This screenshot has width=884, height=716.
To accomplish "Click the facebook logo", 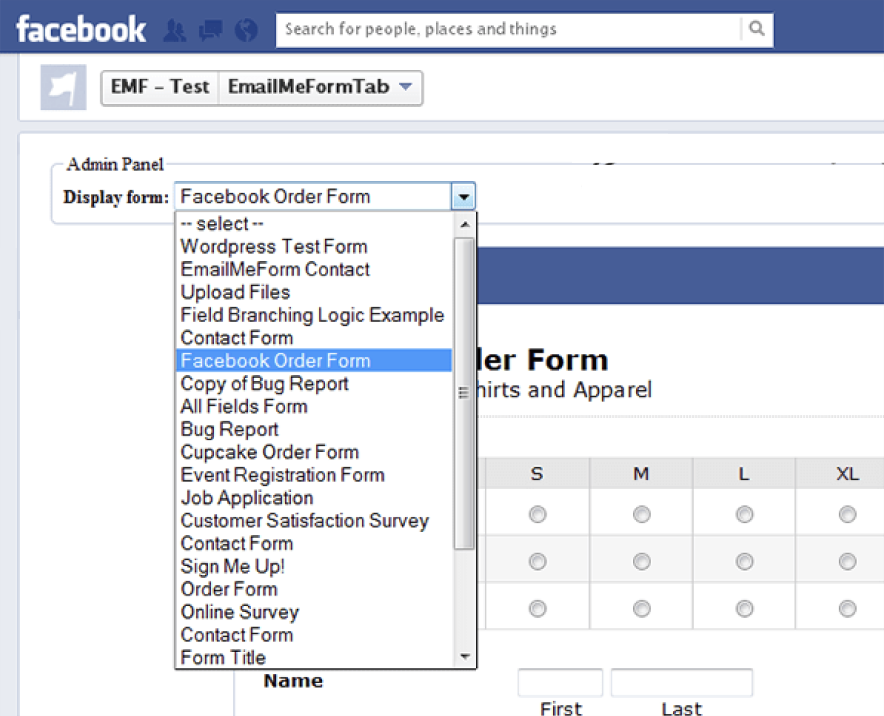I will (81, 29).
